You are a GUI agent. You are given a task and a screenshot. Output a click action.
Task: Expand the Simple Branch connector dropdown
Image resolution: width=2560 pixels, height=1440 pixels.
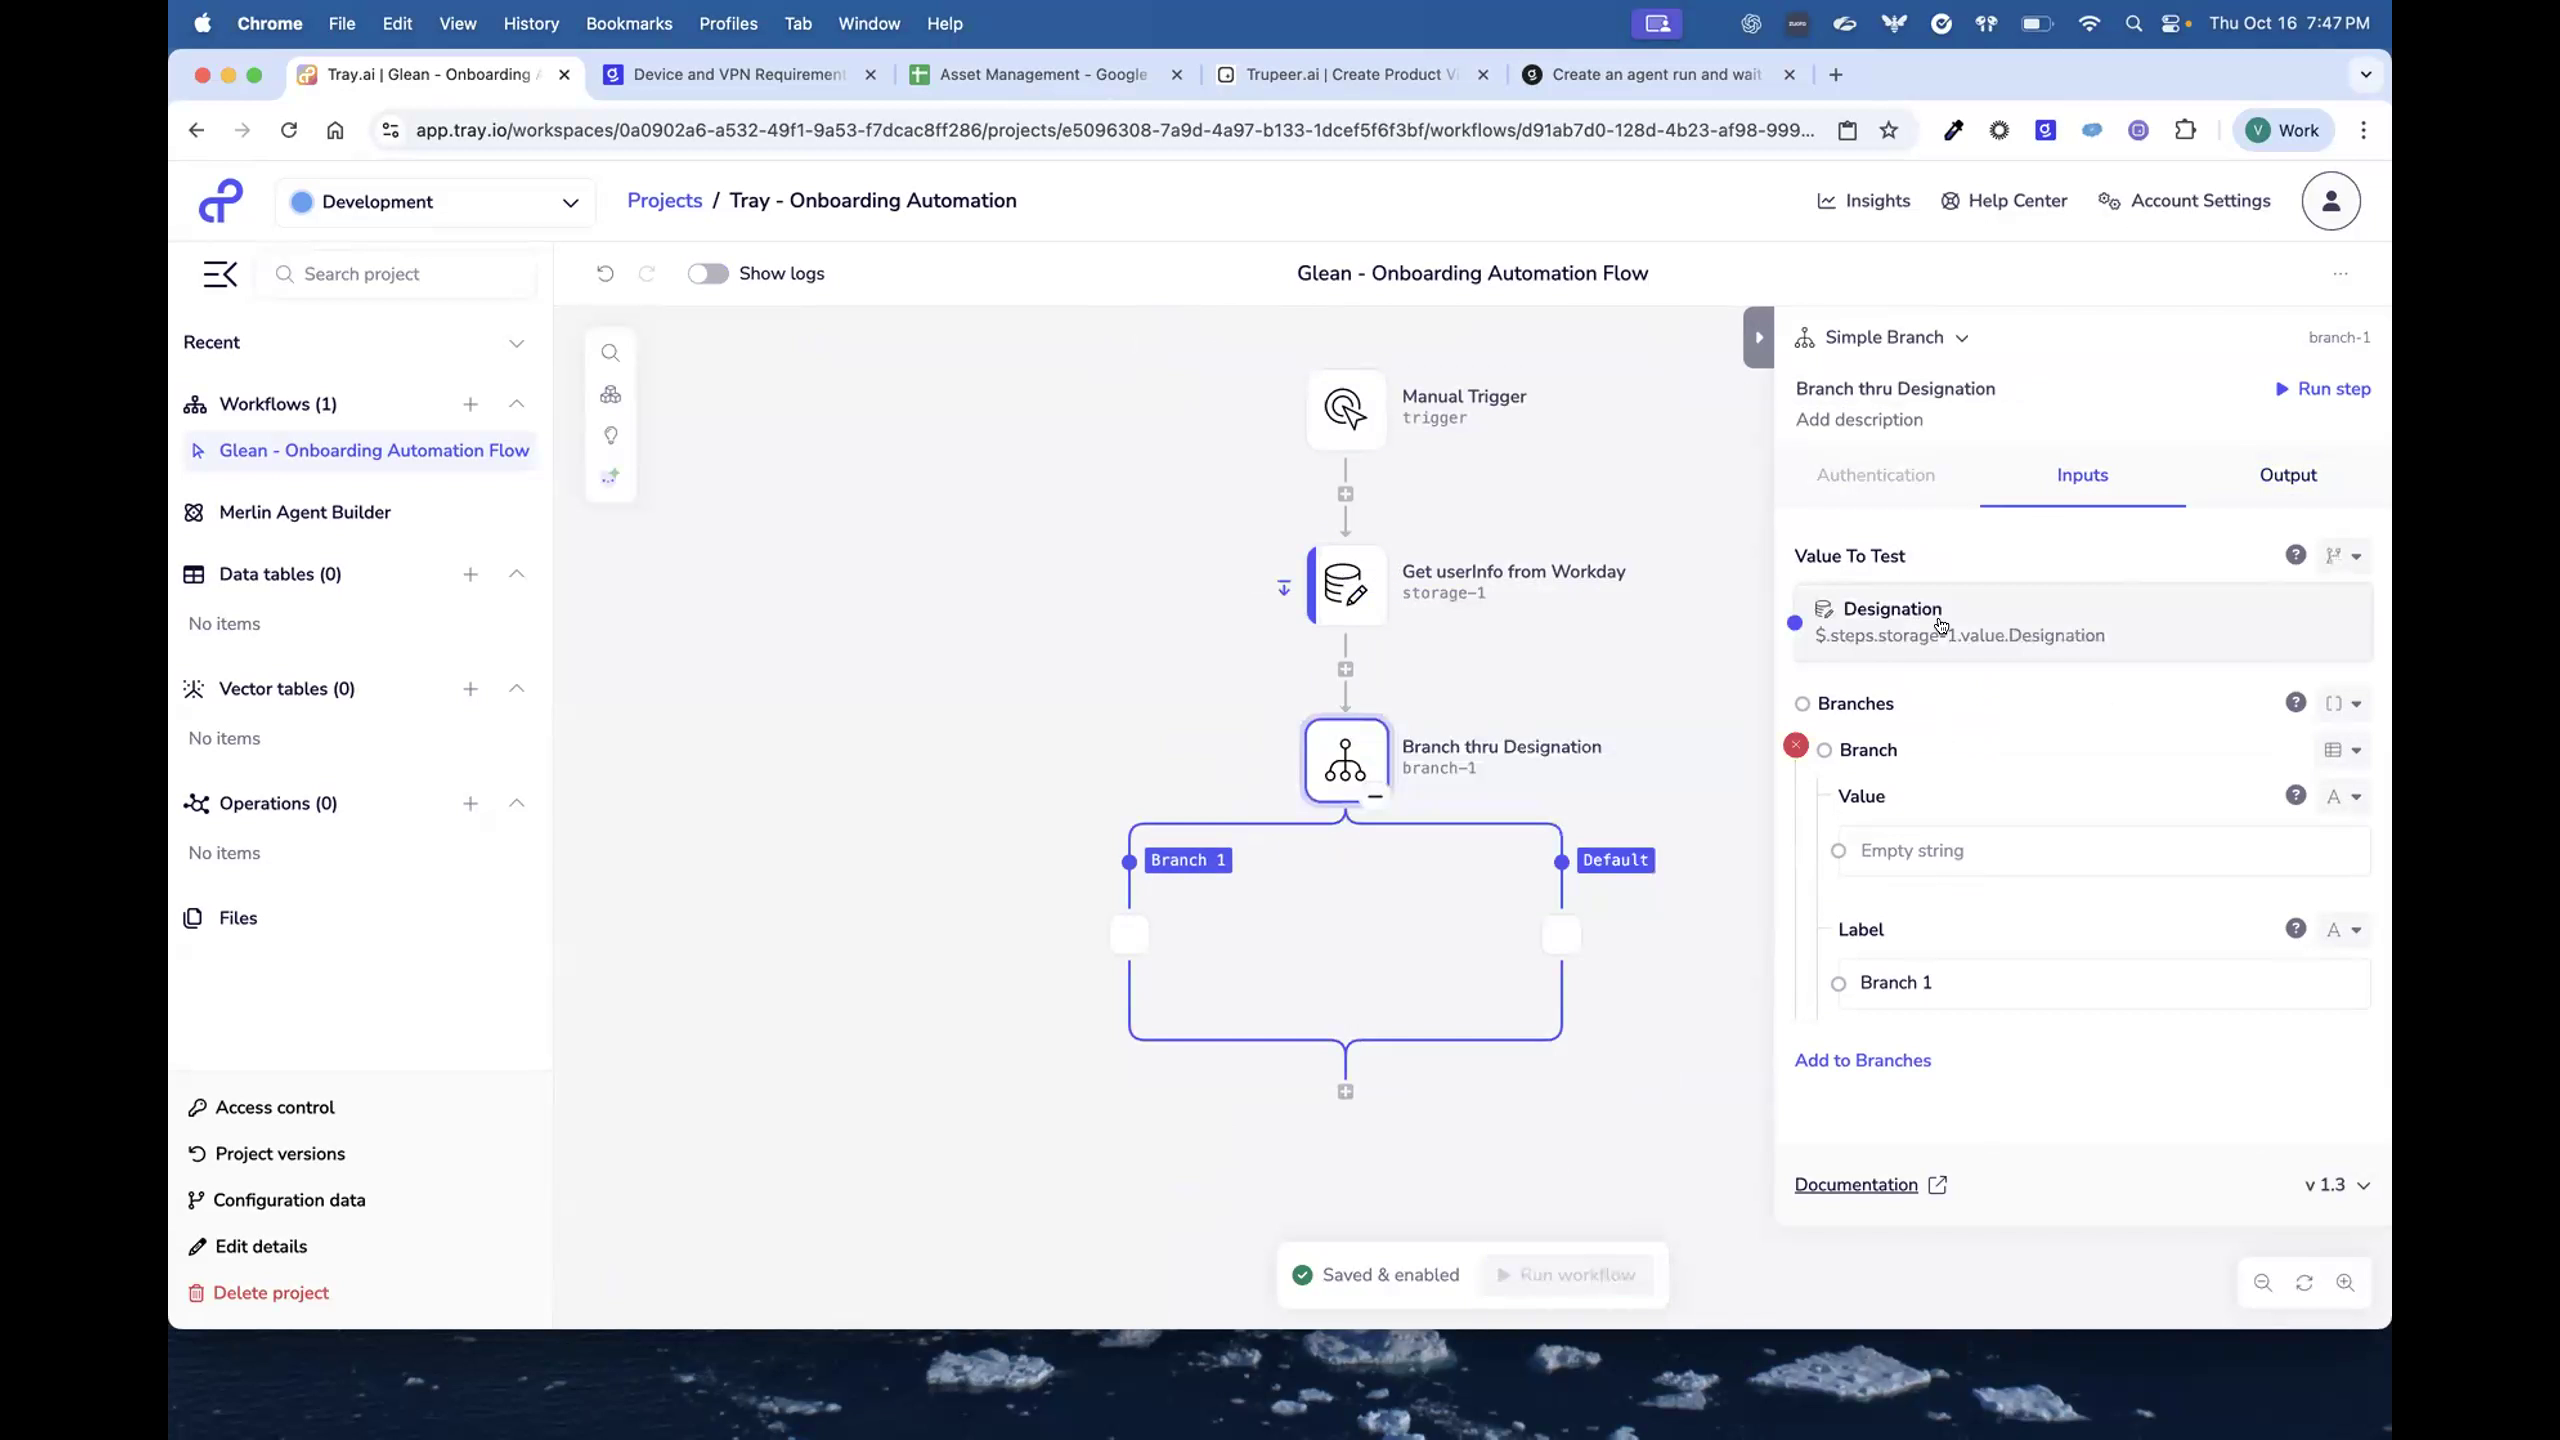(x=1963, y=338)
